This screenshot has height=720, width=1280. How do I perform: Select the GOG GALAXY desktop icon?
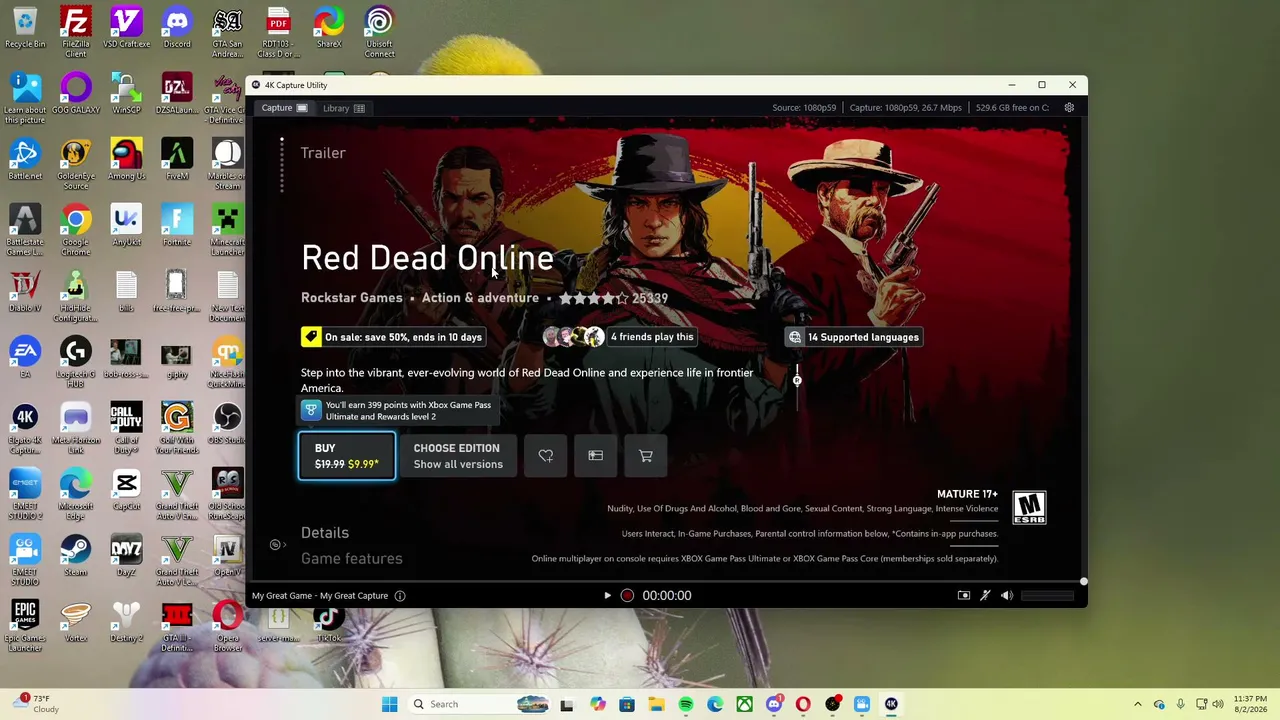(x=76, y=94)
